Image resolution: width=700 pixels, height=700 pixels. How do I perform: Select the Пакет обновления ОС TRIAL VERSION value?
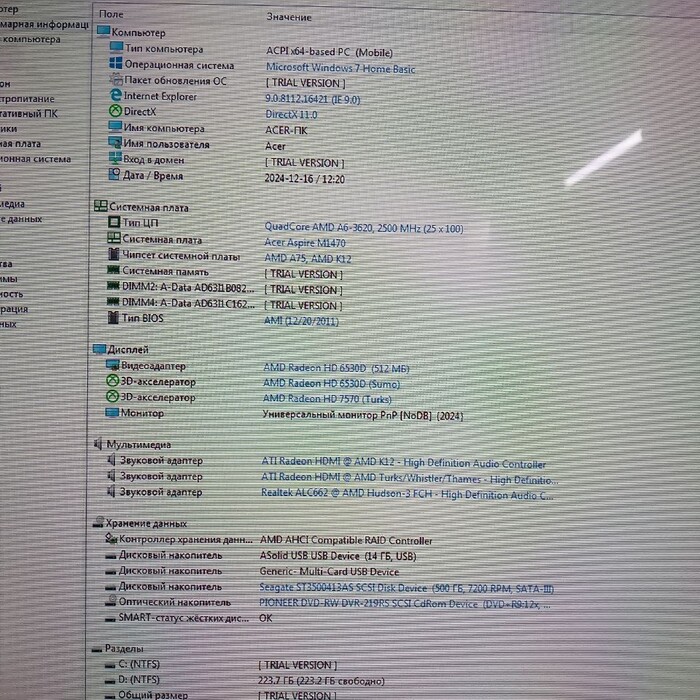[306, 83]
